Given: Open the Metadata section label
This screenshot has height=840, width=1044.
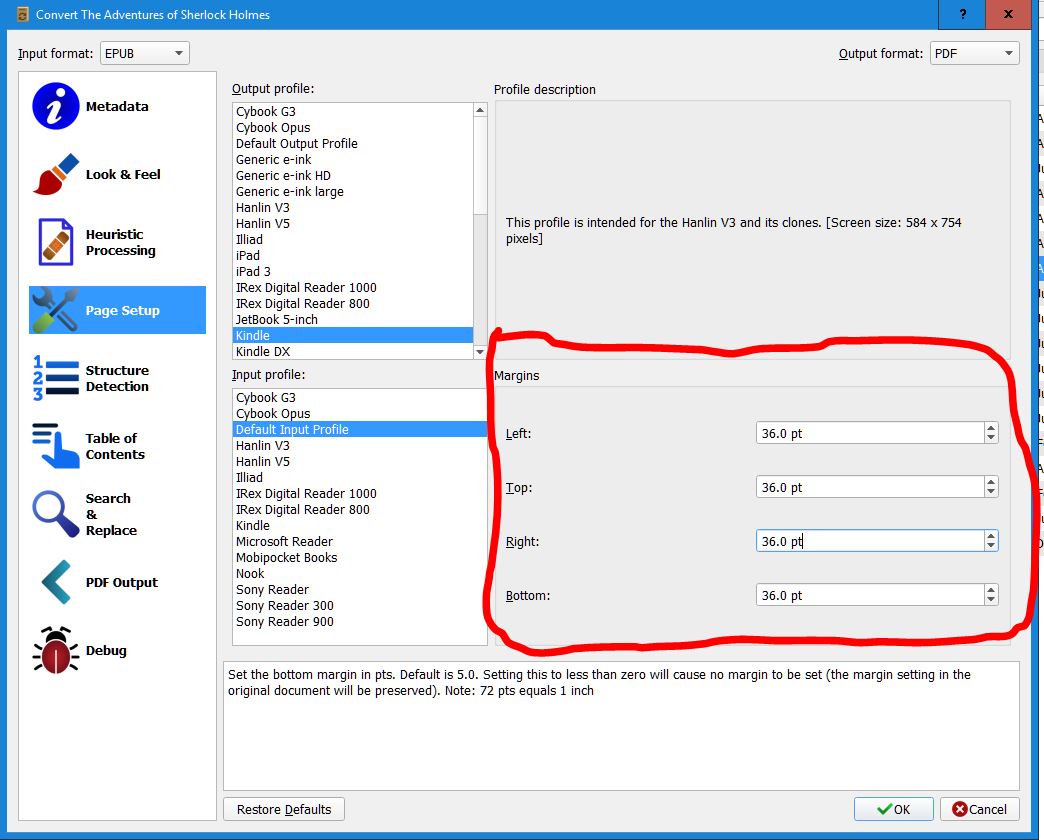Looking at the screenshot, I should point(117,106).
